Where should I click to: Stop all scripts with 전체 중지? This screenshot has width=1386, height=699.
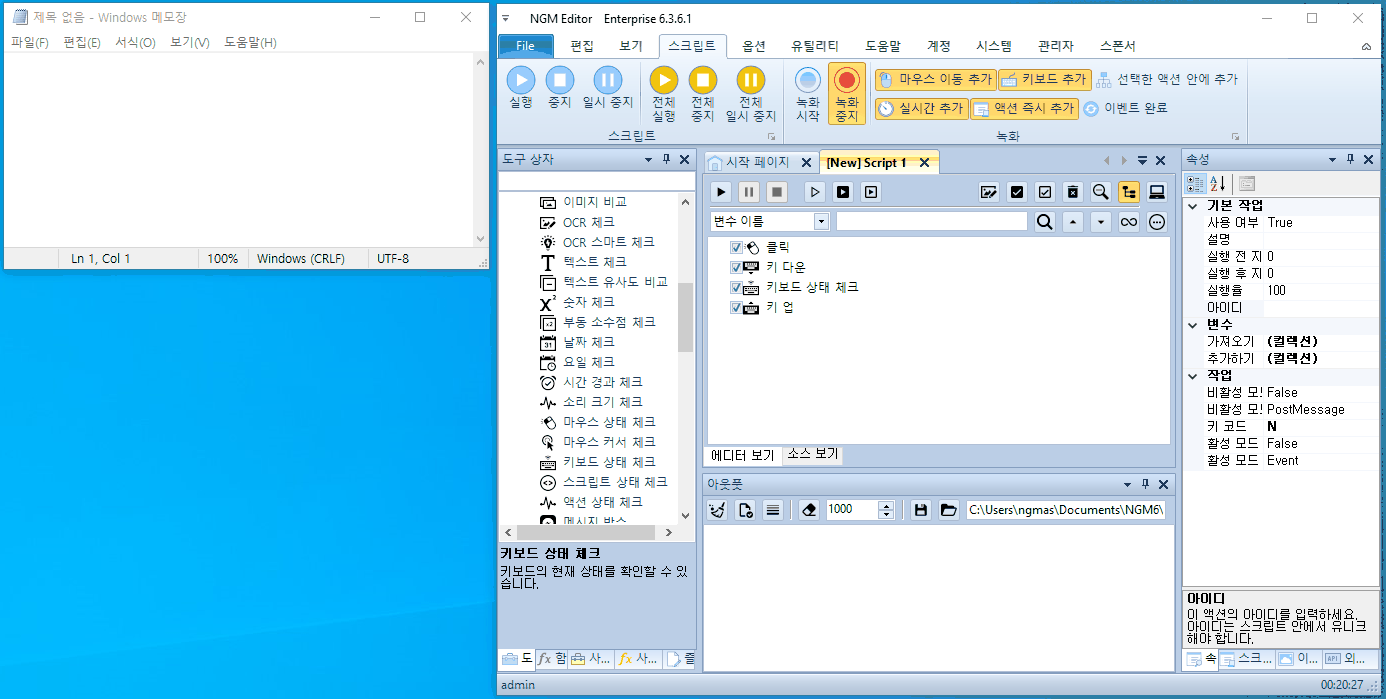click(703, 94)
